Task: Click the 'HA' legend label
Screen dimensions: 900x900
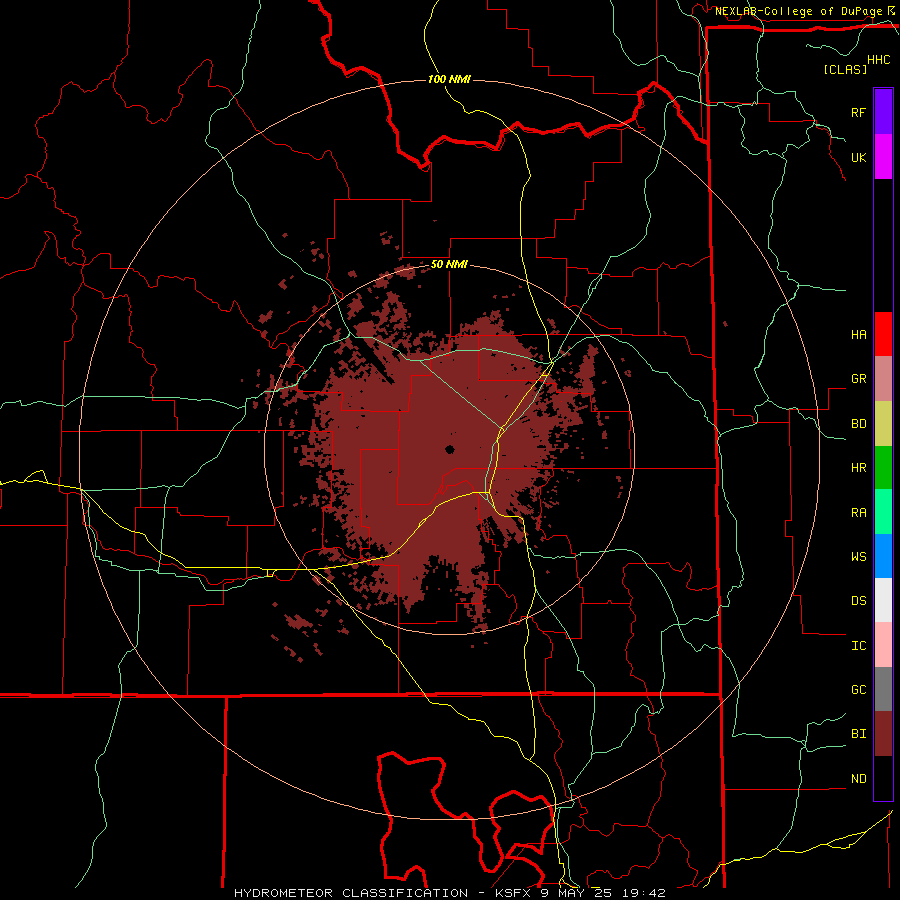Action: click(858, 335)
